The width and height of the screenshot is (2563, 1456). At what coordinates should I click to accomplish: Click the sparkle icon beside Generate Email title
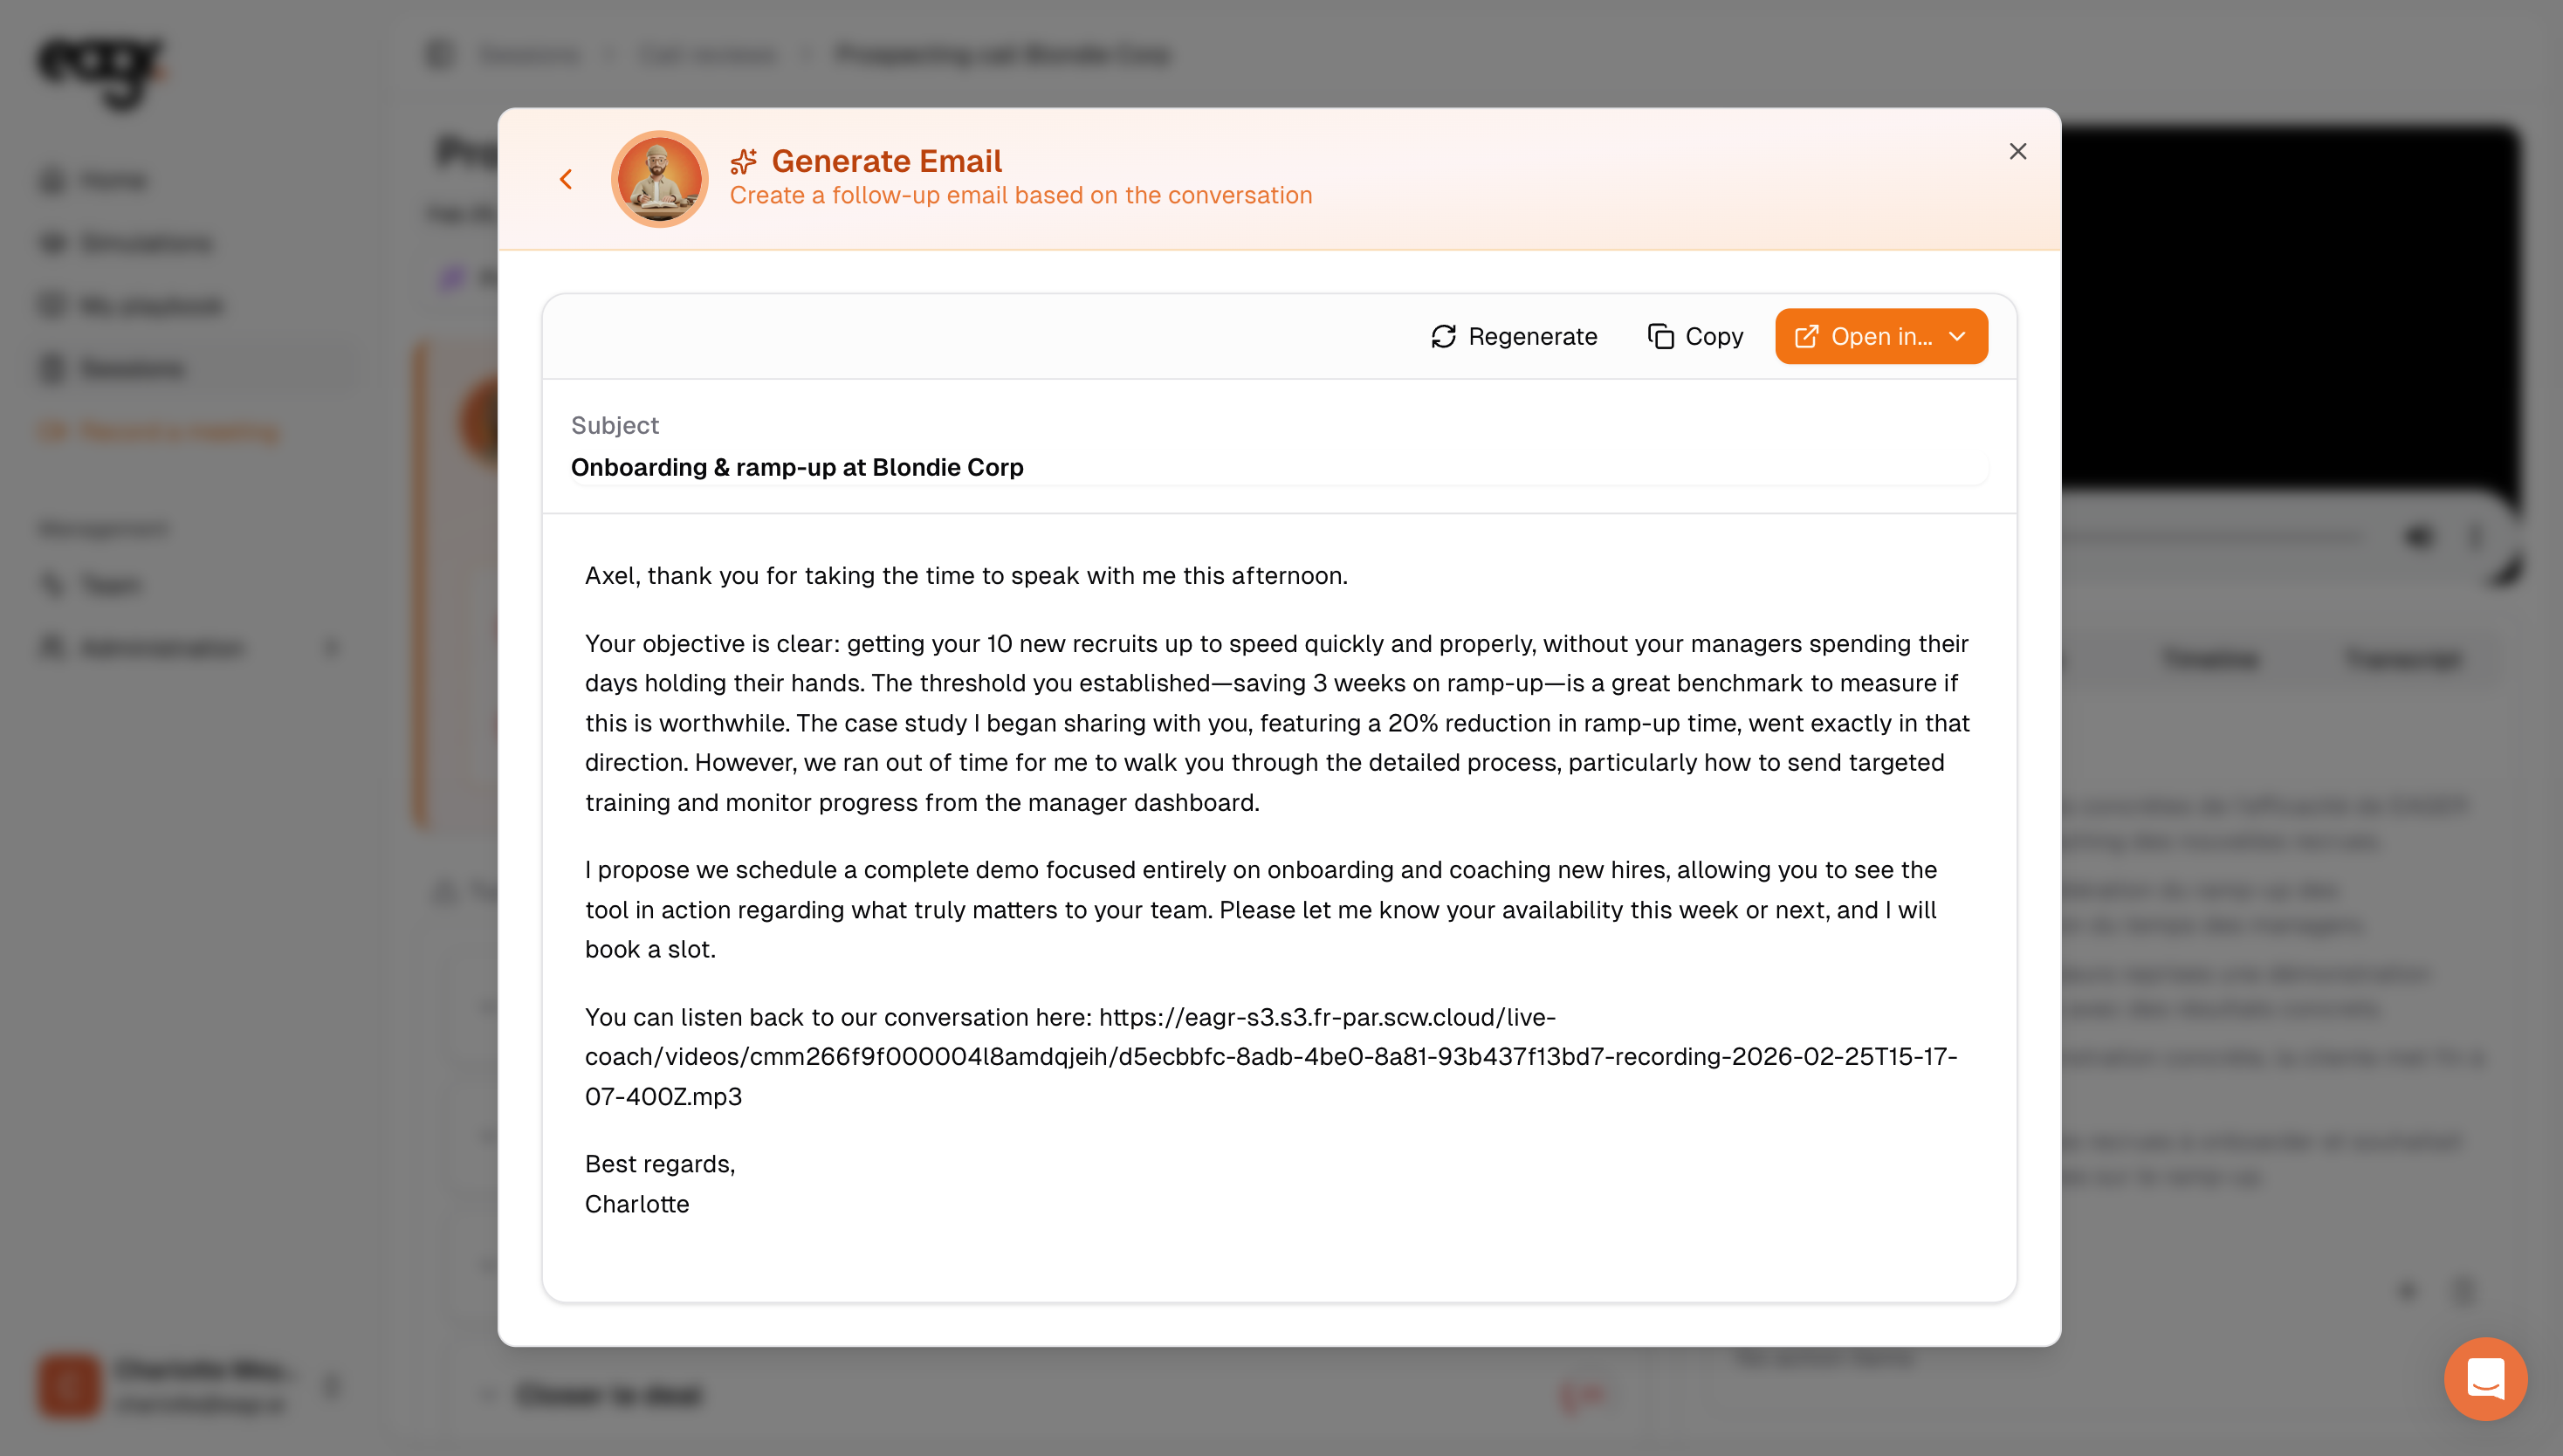(x=744, y=161)
